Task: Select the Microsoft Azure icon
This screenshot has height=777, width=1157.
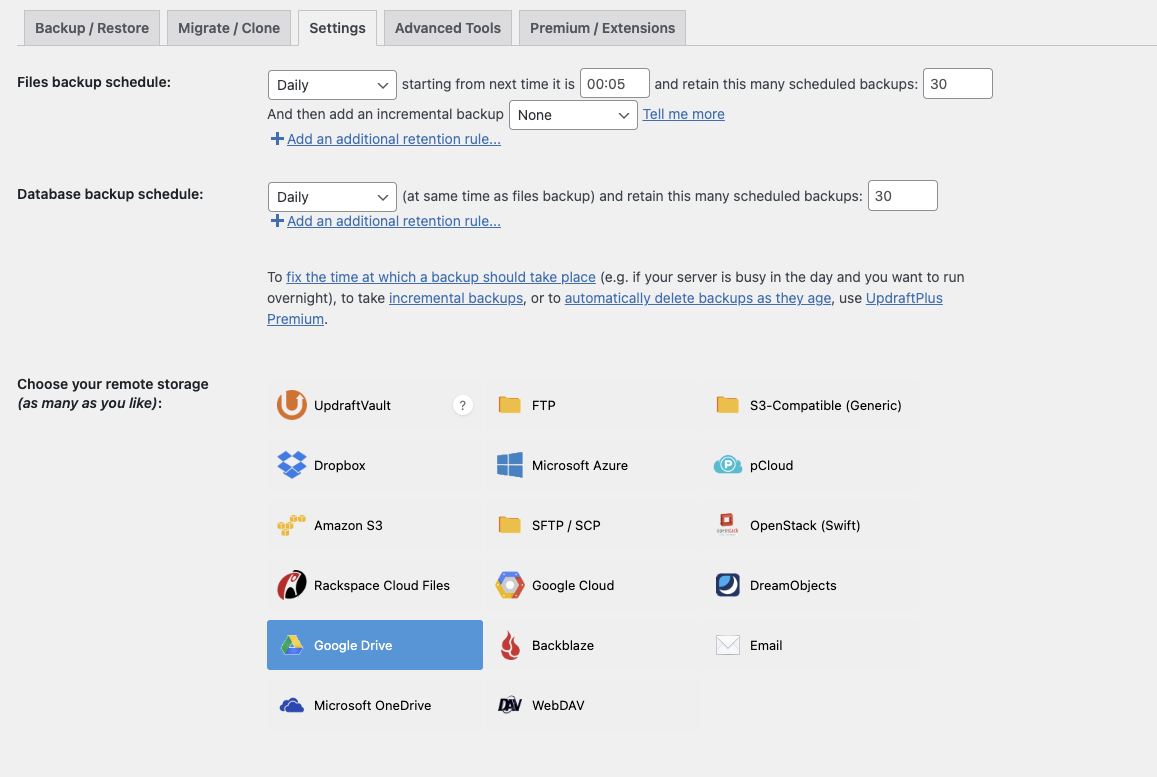Action: pos(510,465)
